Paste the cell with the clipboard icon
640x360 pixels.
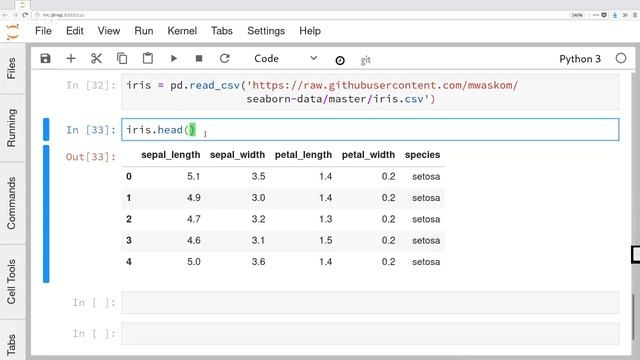[x=148, y=58]
